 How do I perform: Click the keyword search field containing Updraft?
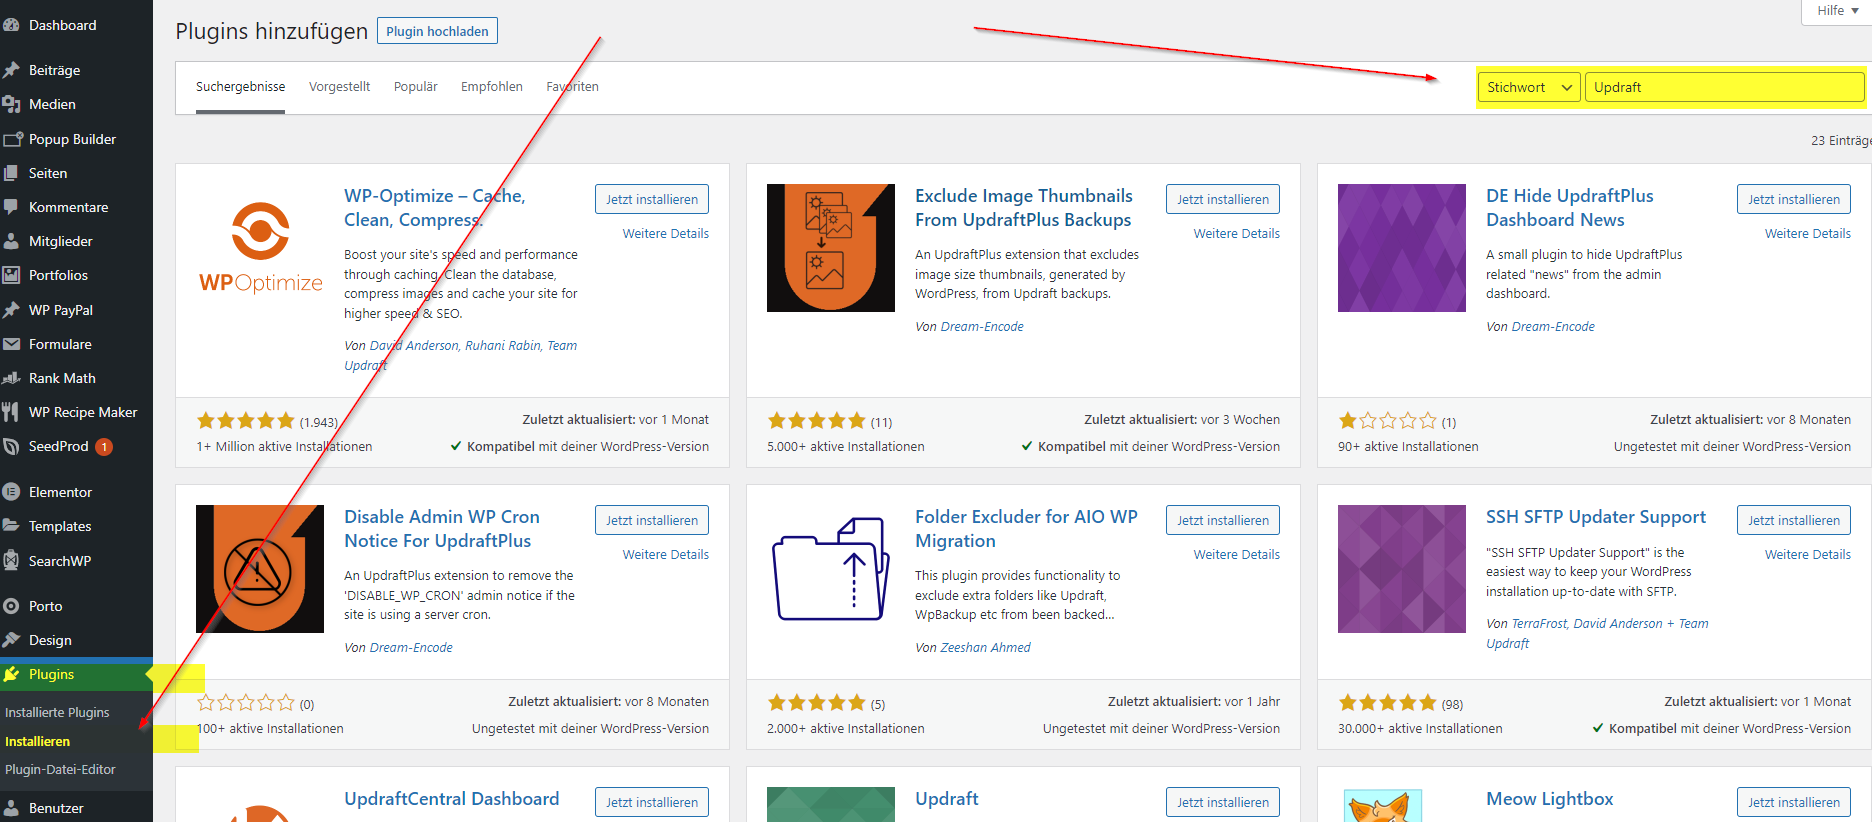(x=1724, y=87)
